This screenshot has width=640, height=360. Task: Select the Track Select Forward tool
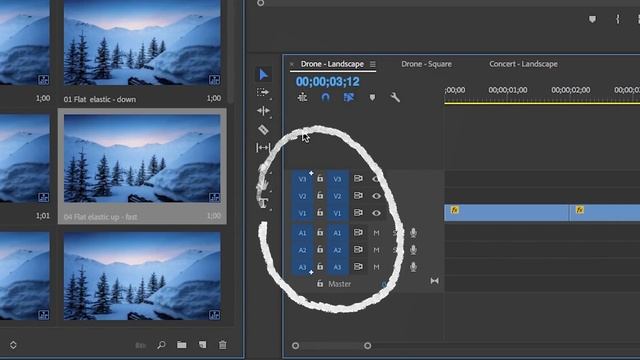click(x=263, y=93)
